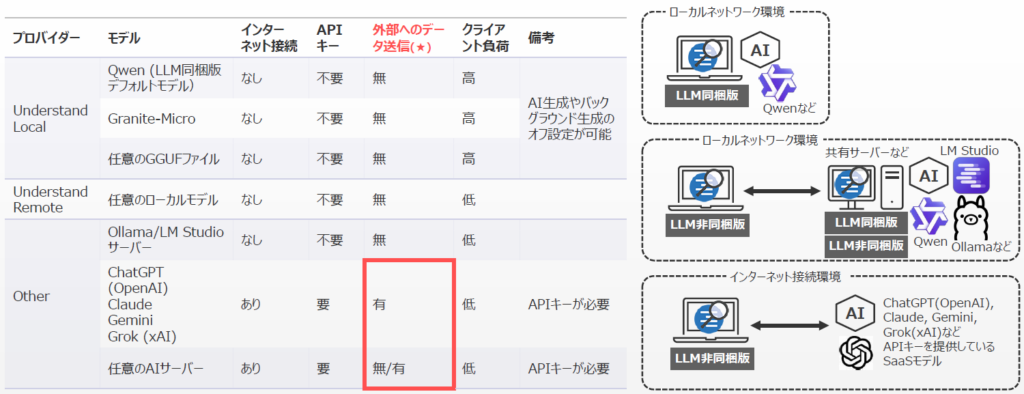Click the 低 cell in the Ollama/LM Studio row
Viewport: 1024px width, 394px height.
[468, 240]
